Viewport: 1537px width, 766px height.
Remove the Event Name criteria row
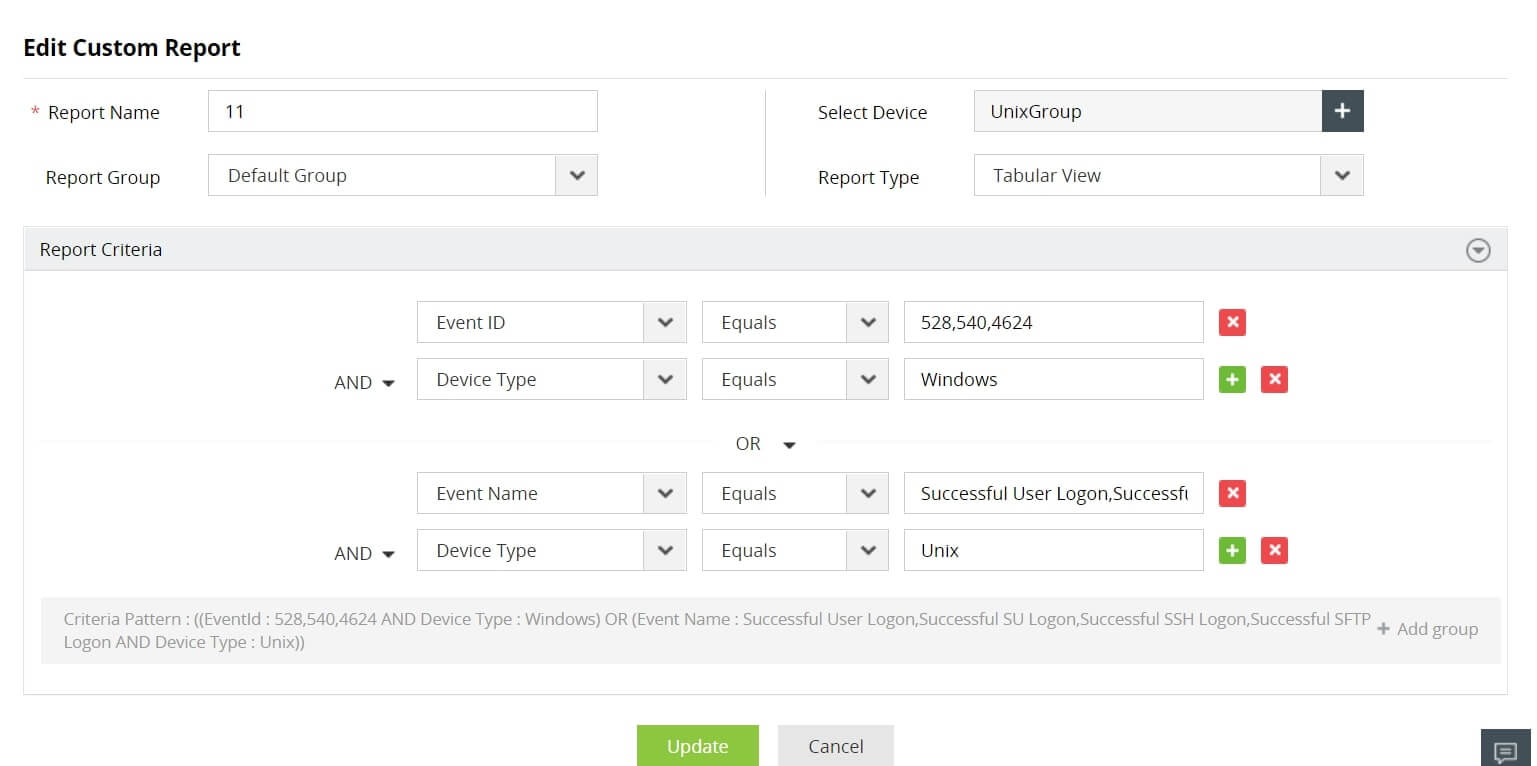[1232, 494]
